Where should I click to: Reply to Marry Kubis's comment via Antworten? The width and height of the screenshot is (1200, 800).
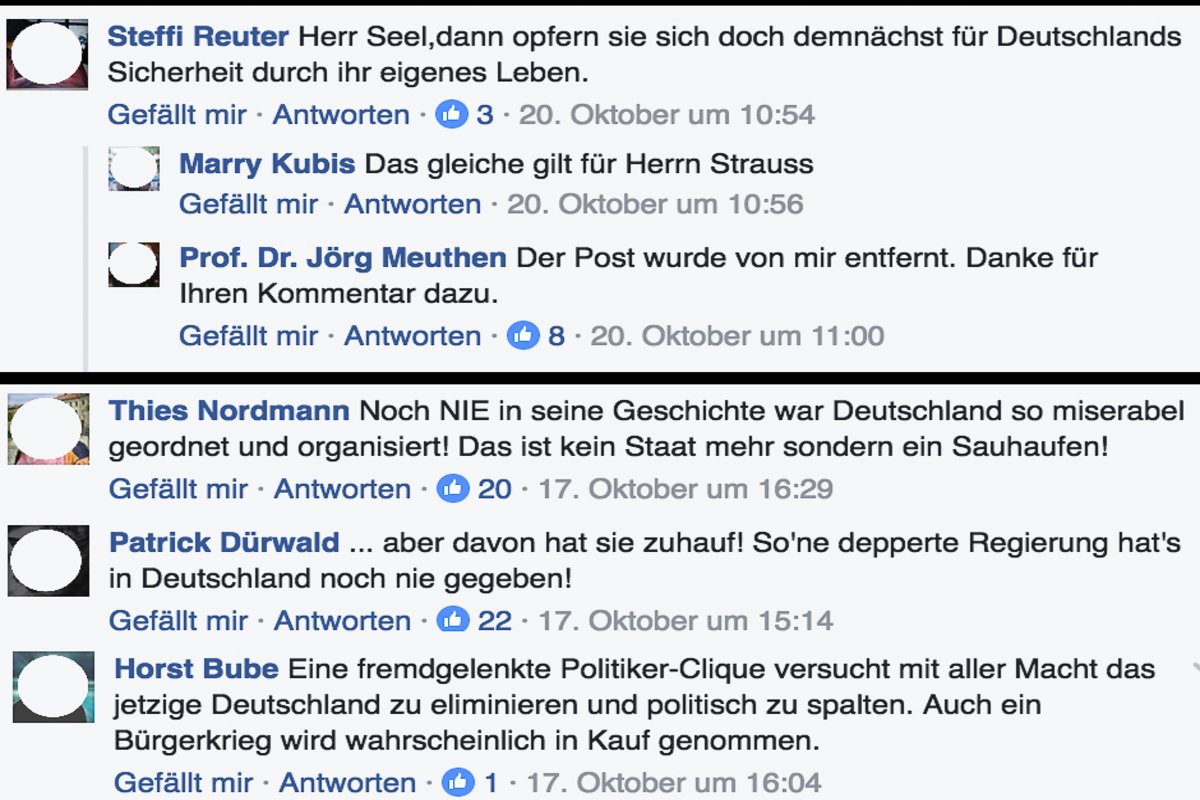412,205
